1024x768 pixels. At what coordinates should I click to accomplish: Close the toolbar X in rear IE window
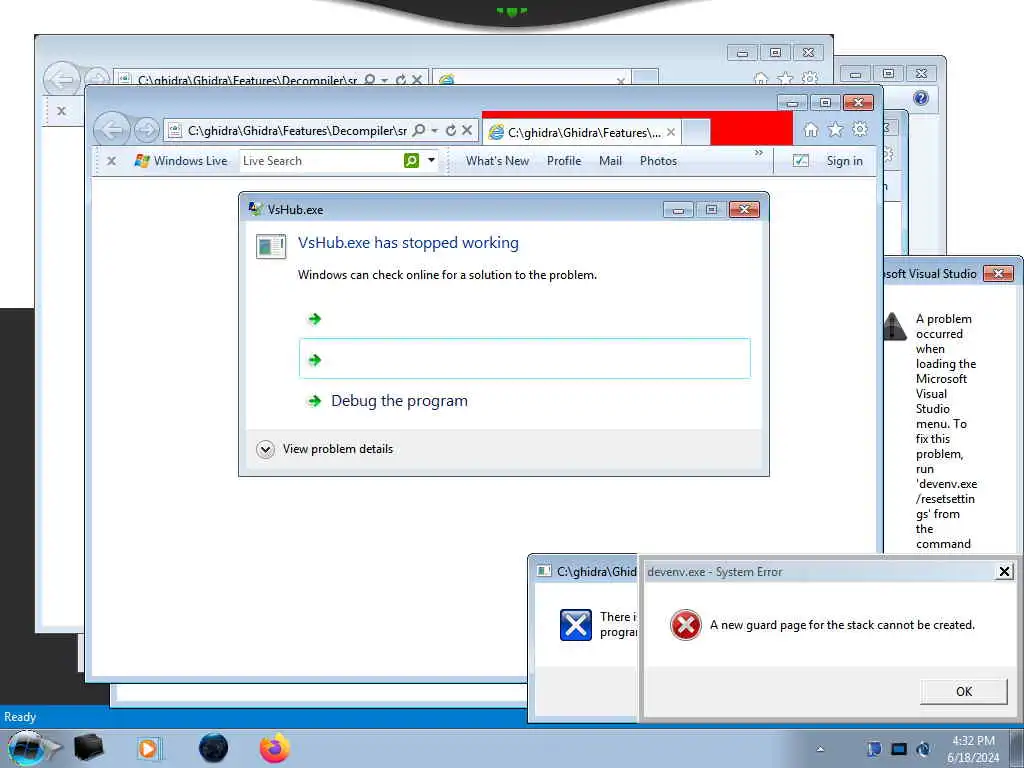point(61,111)
